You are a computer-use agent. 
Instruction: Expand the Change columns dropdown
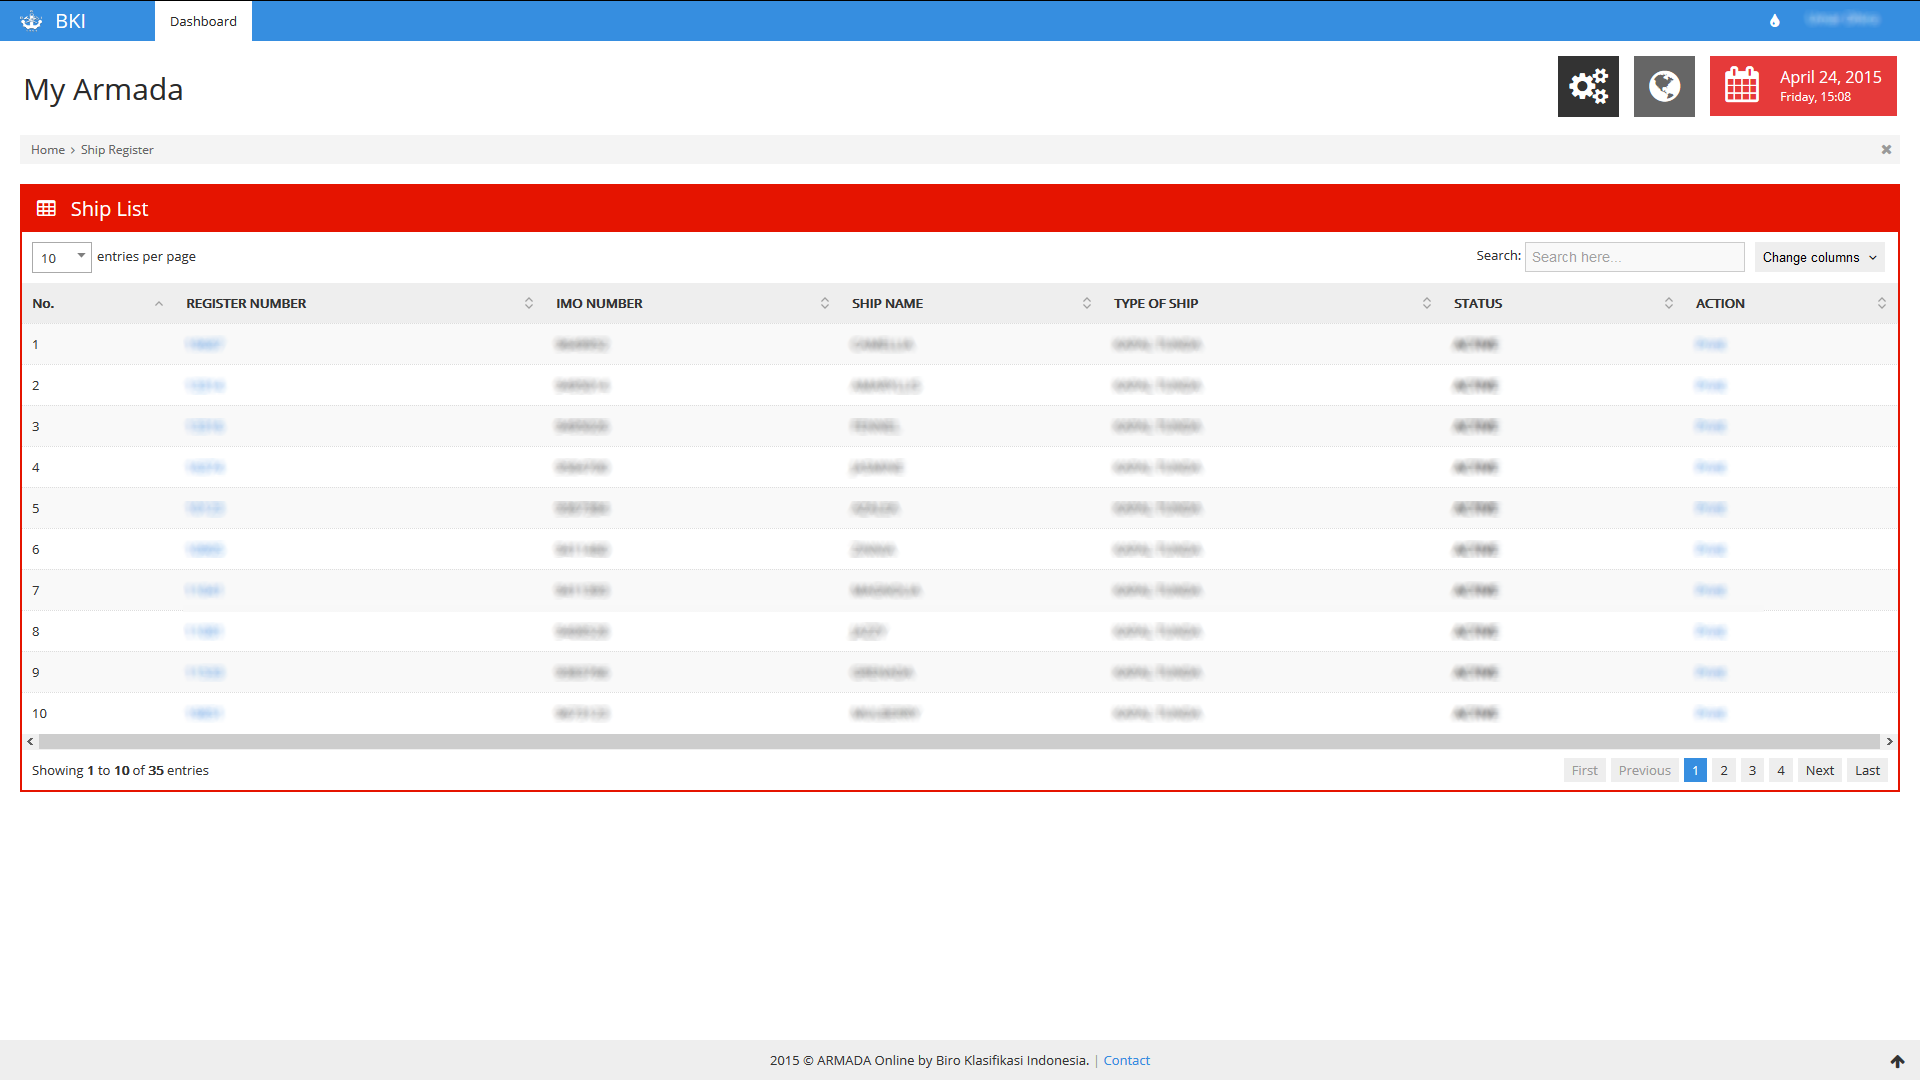1819,258
